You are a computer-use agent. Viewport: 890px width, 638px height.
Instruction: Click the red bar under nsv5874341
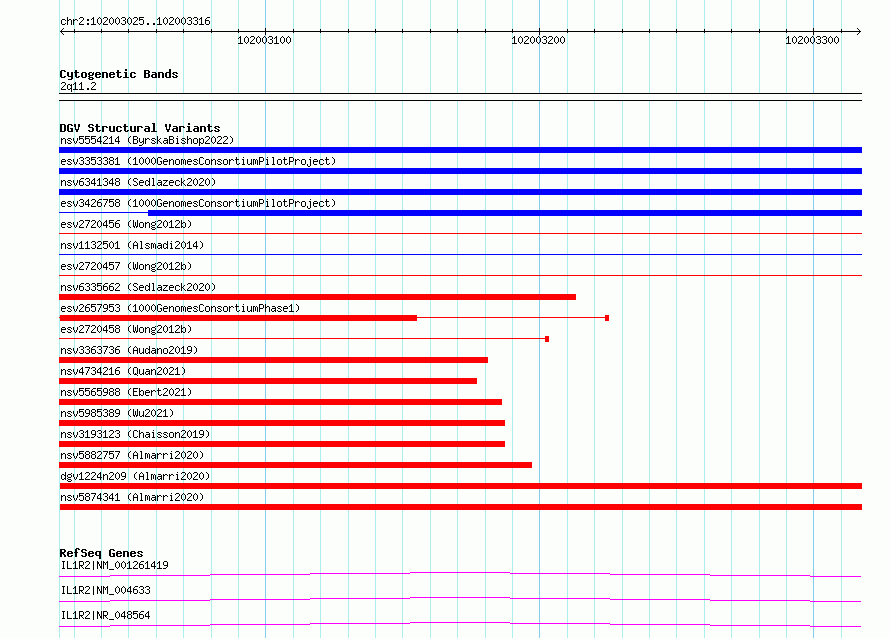pos(460,507)
